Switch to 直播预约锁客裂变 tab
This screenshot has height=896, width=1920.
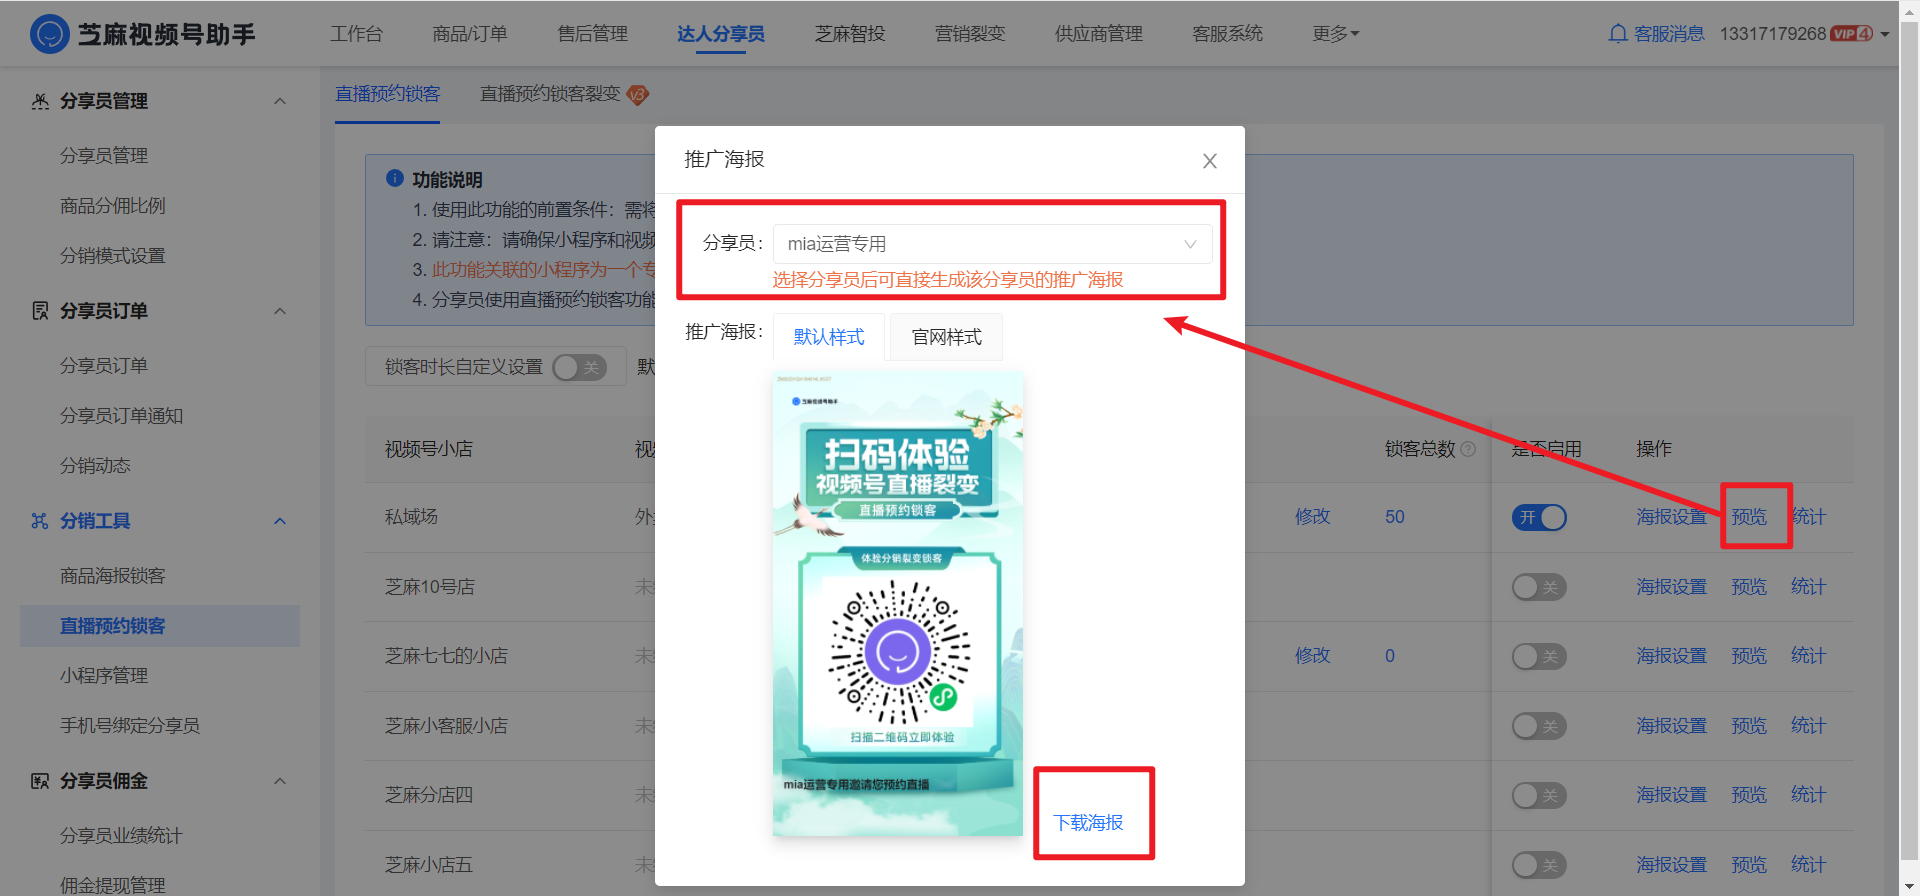click(x=550, y=94)
